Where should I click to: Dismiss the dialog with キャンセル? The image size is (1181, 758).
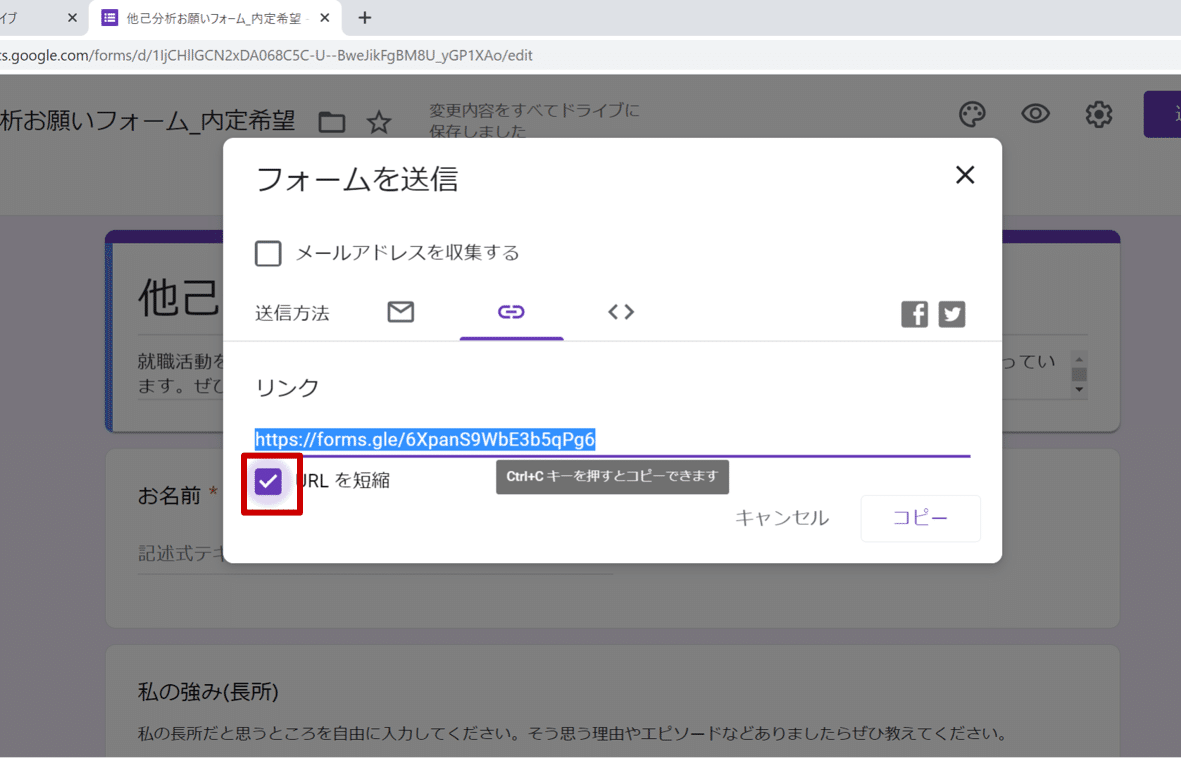781,518
